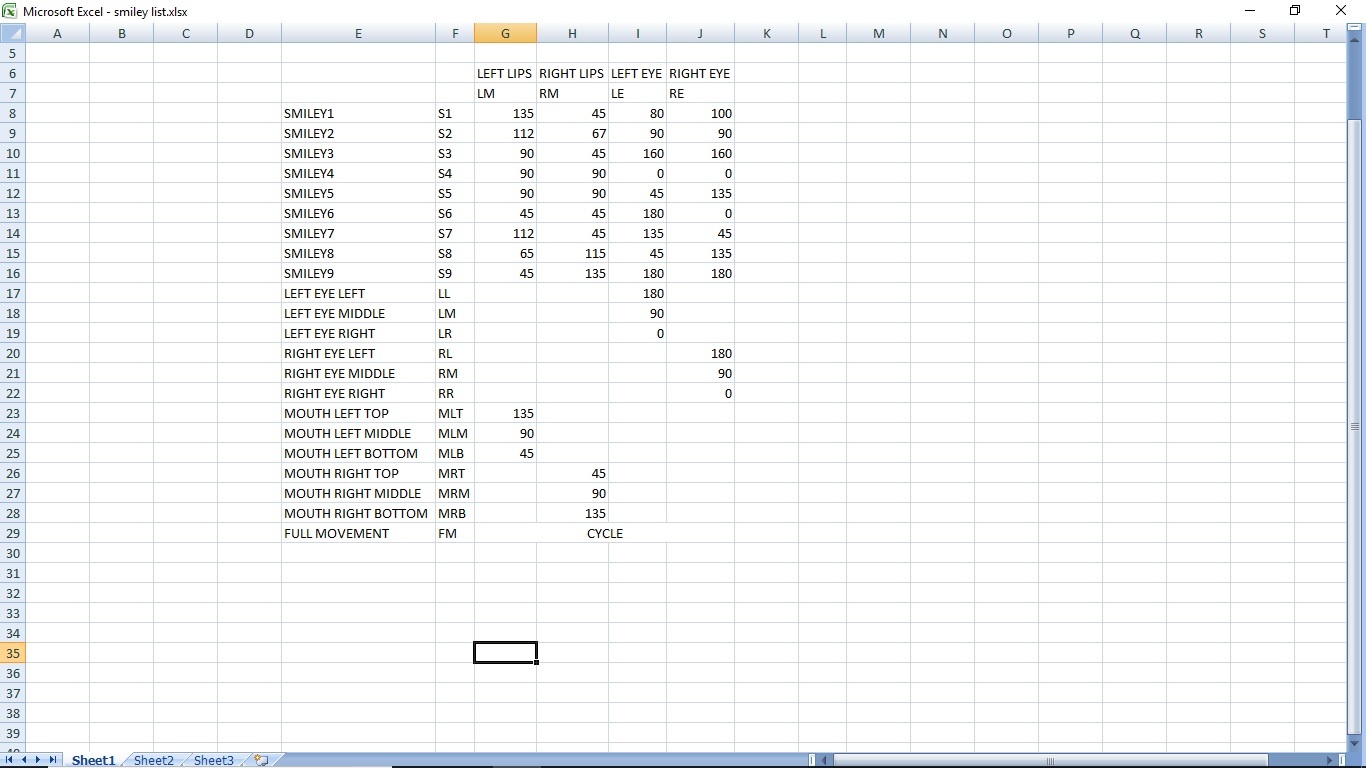This screenshot has height=768, width=1366.
Task: Click the horizontal scrollbar right arrow
Action: 1330,760
